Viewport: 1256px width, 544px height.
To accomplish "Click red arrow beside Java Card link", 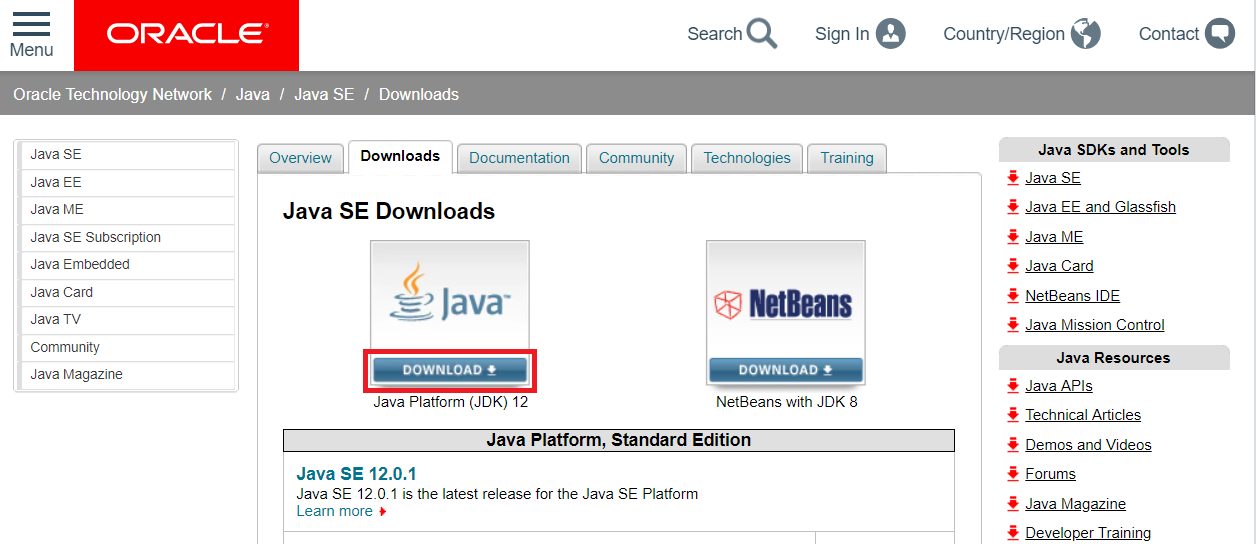I will (1013, 266).
